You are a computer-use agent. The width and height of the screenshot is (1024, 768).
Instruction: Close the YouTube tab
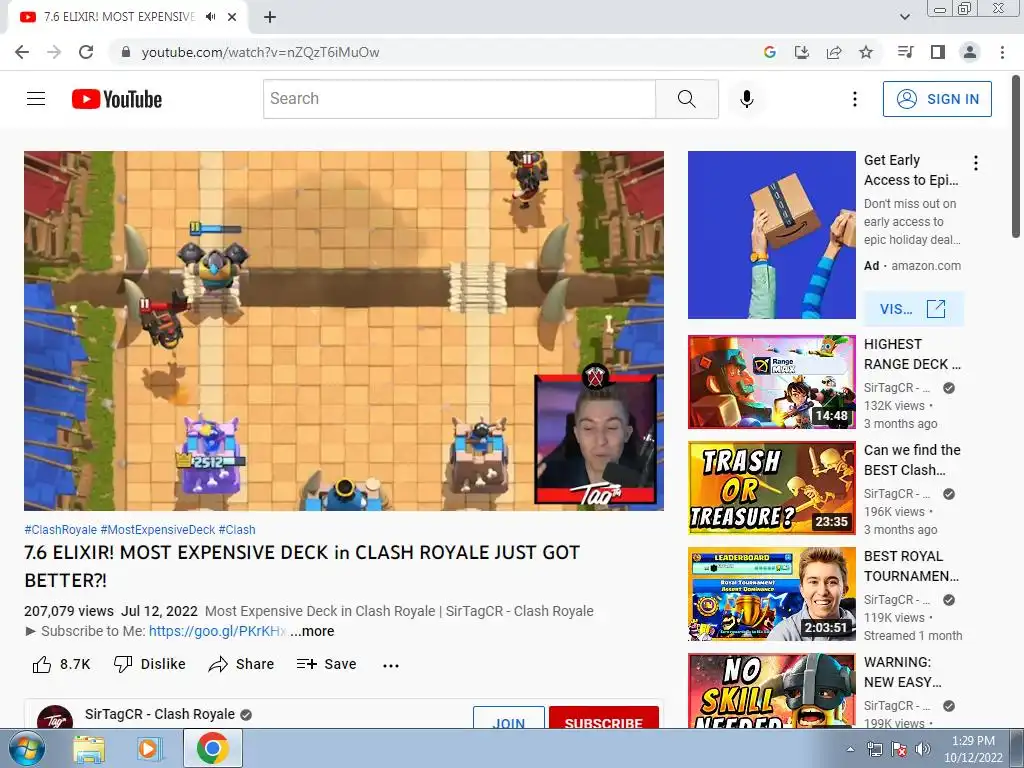(232, 17)
